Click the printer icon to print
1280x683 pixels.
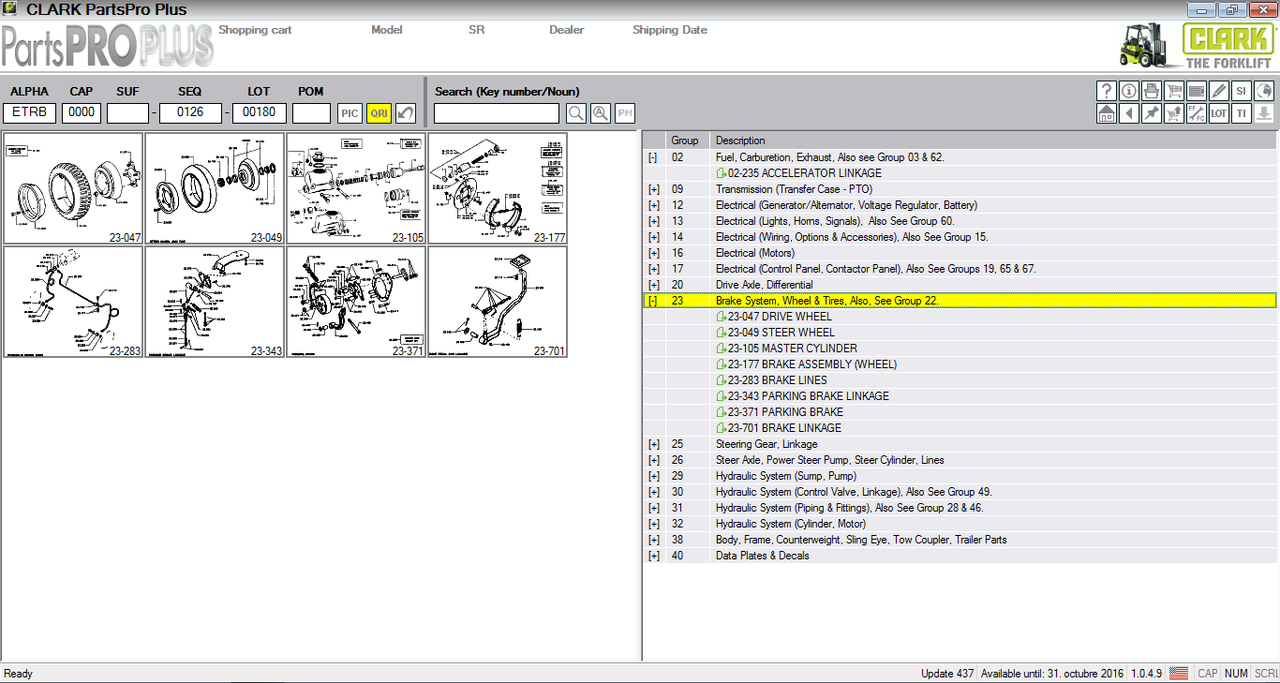(1151, 90)
